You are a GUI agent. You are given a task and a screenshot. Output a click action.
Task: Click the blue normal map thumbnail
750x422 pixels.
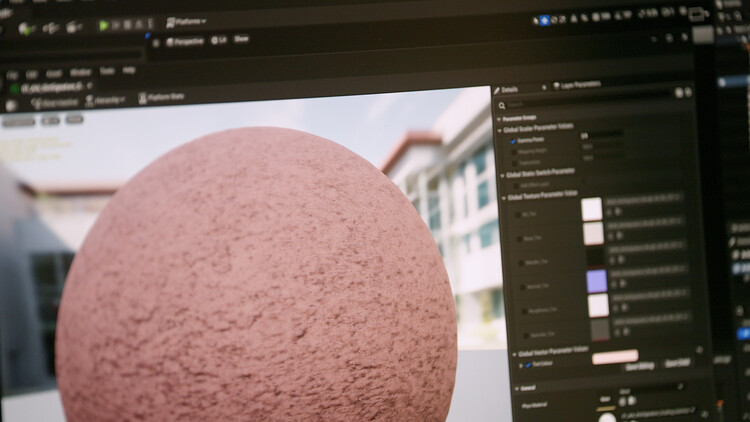(596, 281)
